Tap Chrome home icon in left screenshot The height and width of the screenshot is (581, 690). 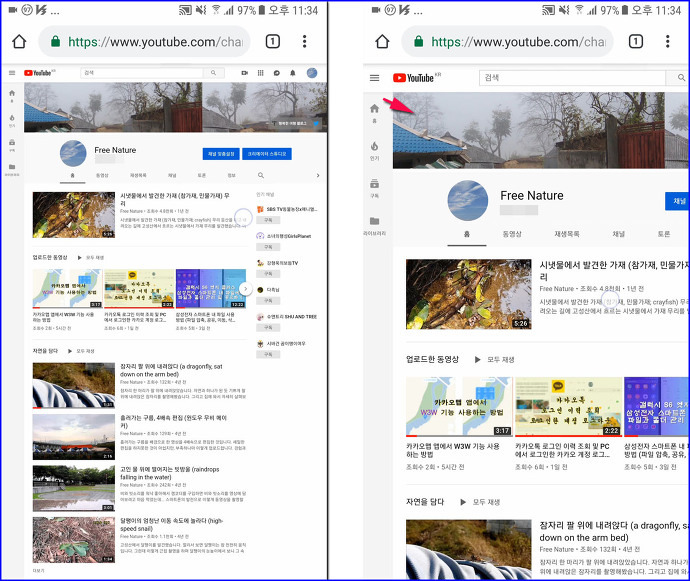point(19,41)
